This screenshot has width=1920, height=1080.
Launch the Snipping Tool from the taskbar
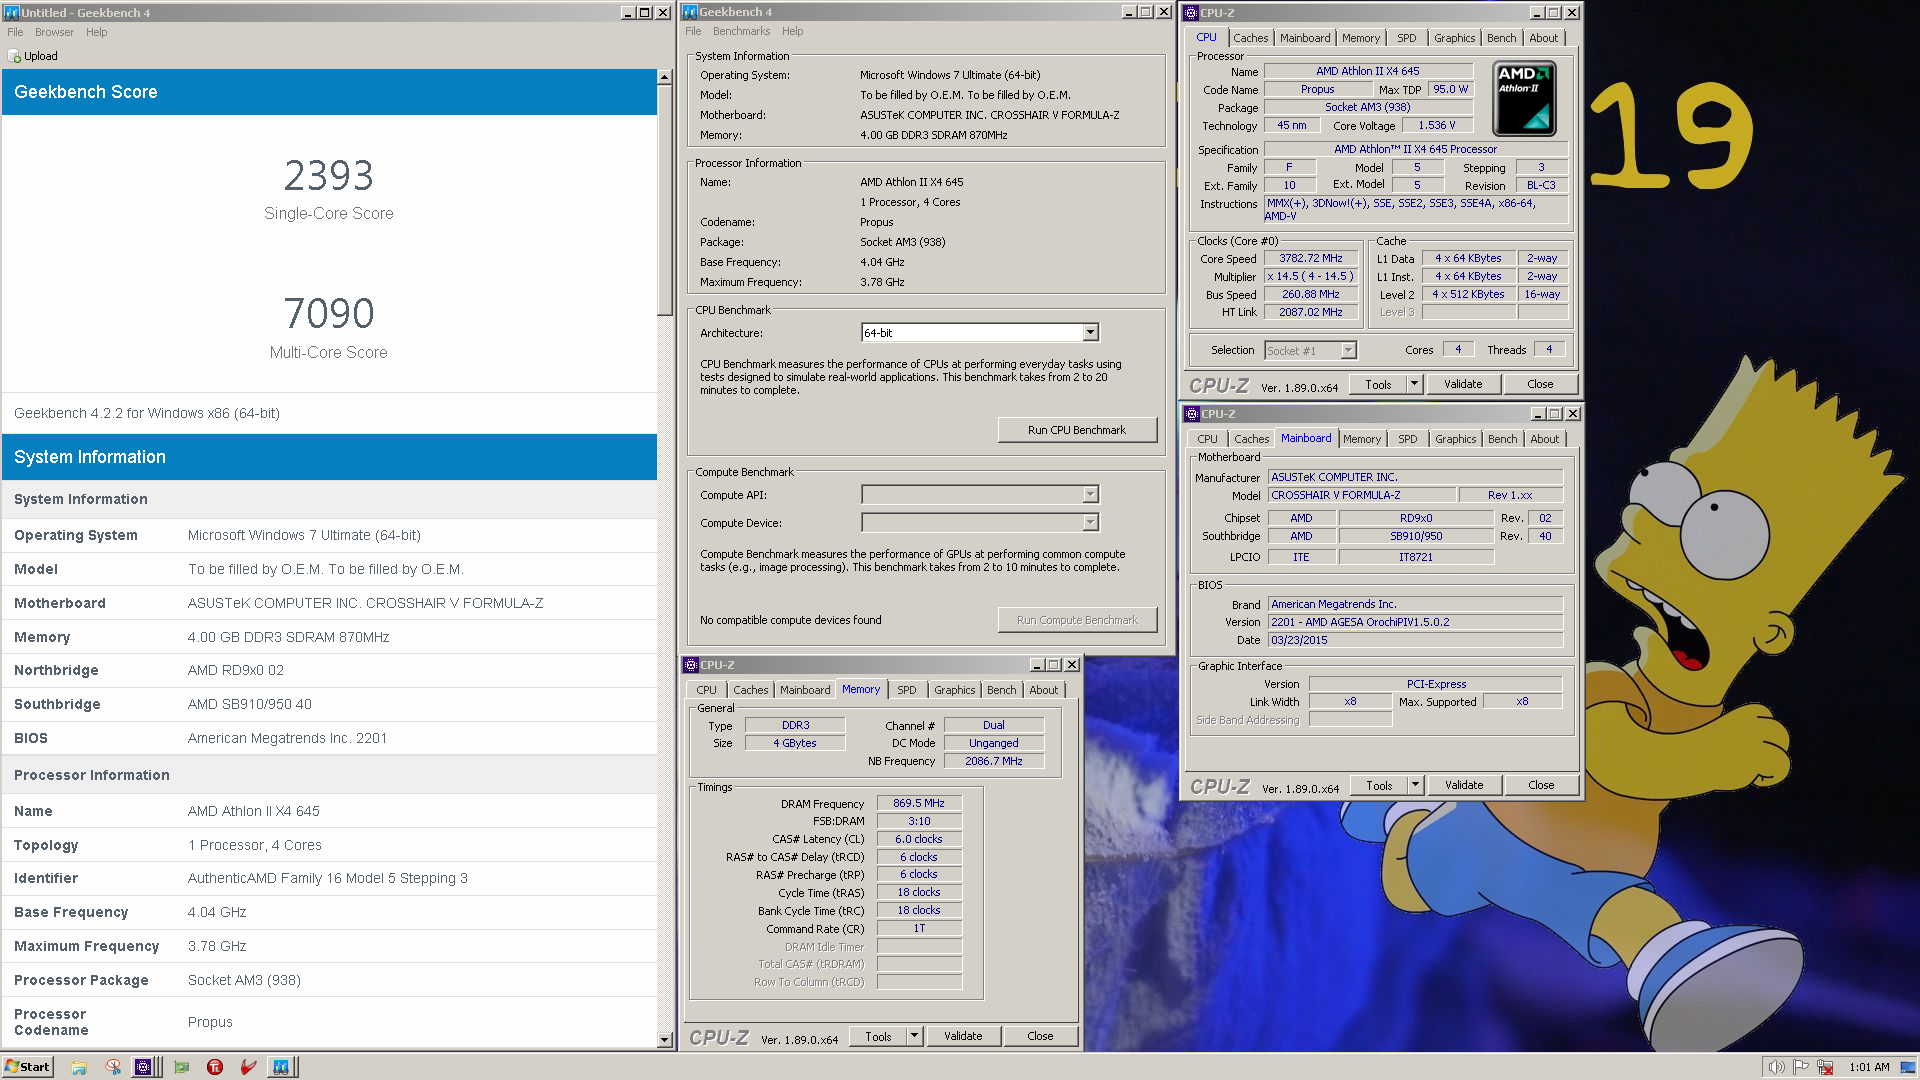(x=113, y=1067)
